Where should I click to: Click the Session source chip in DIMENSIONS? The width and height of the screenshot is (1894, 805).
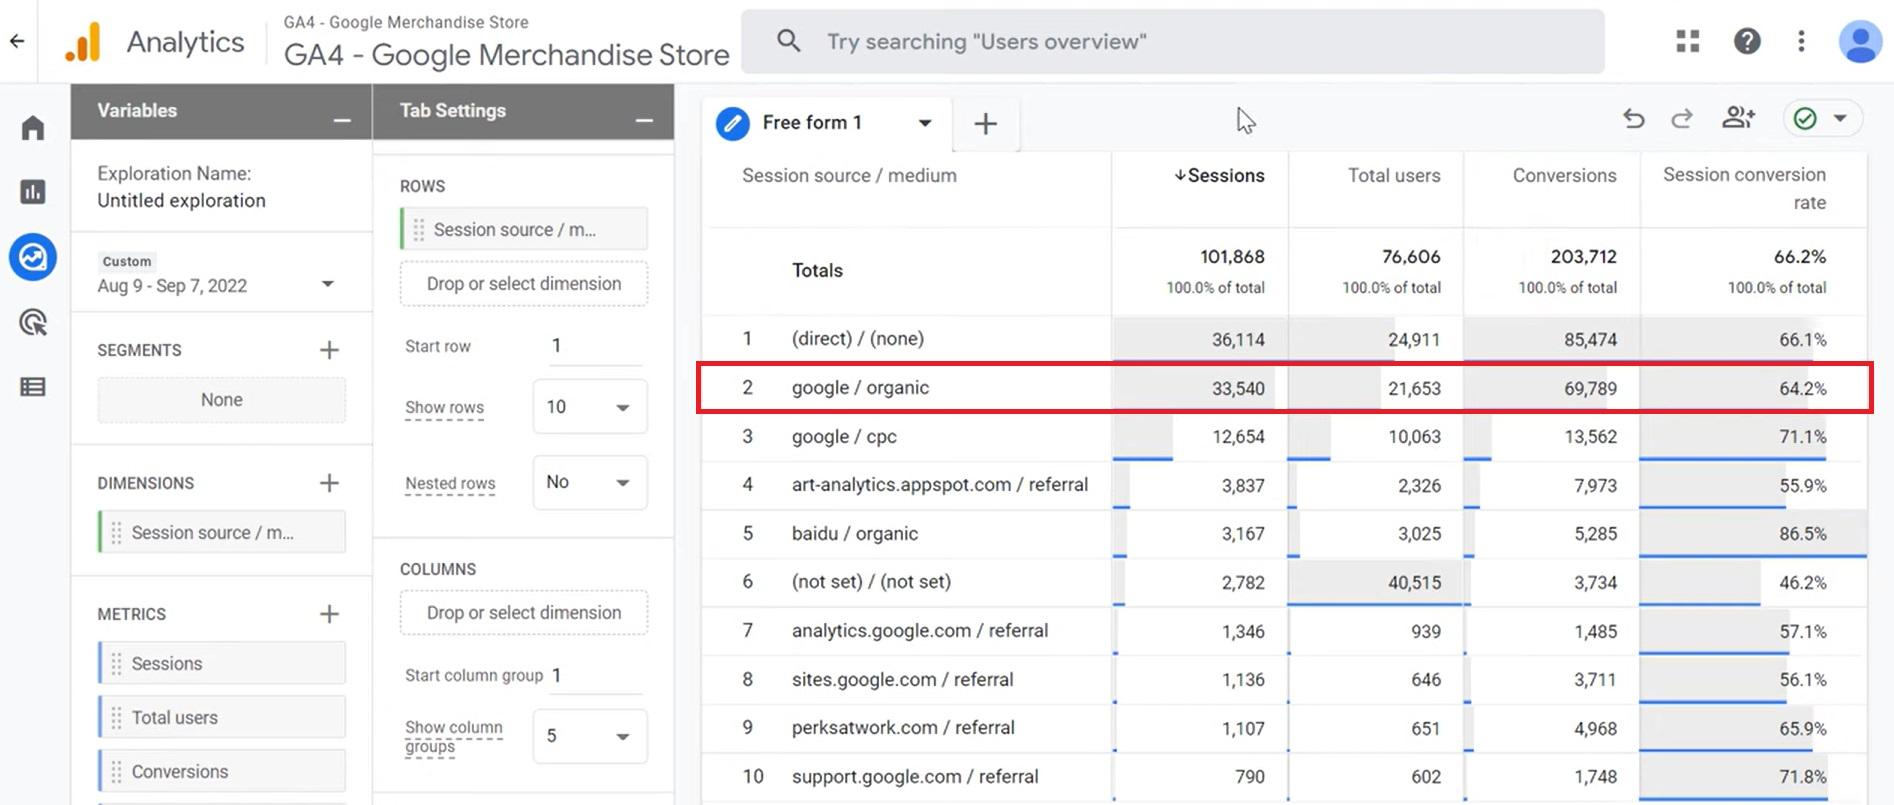tap(222, 532)
